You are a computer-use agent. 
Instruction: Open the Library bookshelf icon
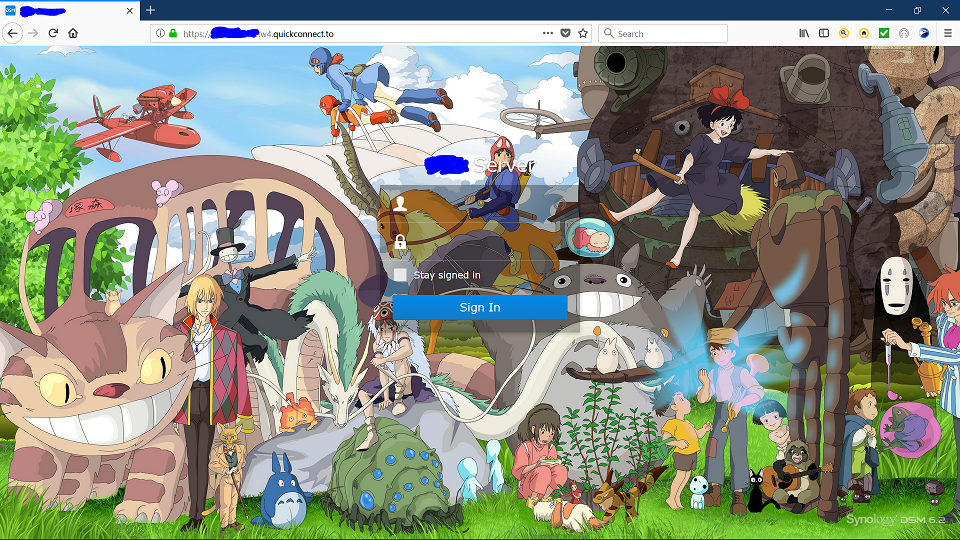804,33
